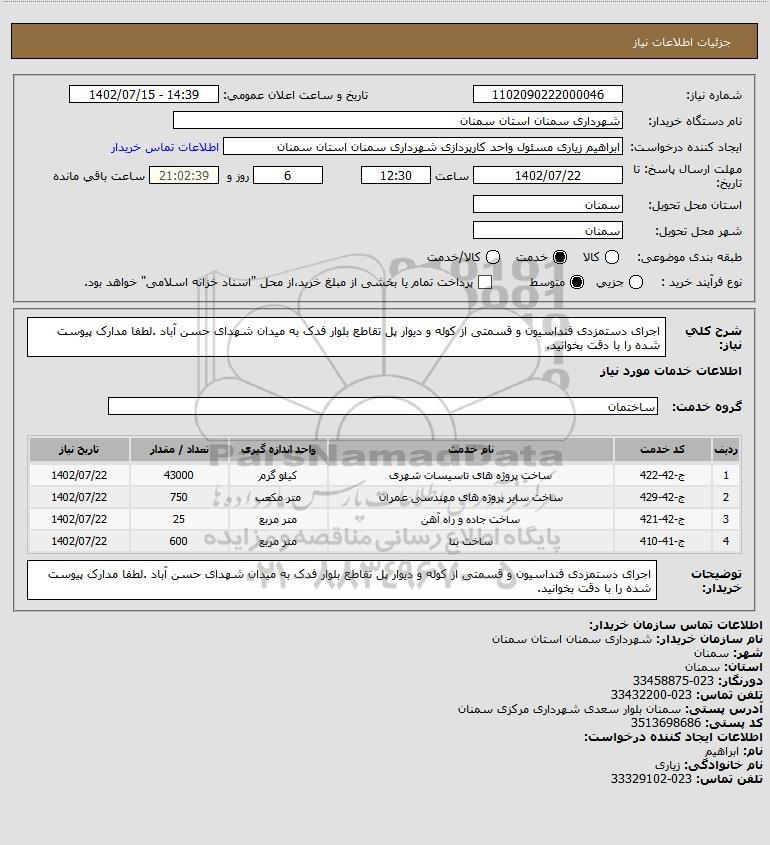The image size is (770, 845).
Task: Click the fax number 33458875-023
Action: click(x=673, y=681)
